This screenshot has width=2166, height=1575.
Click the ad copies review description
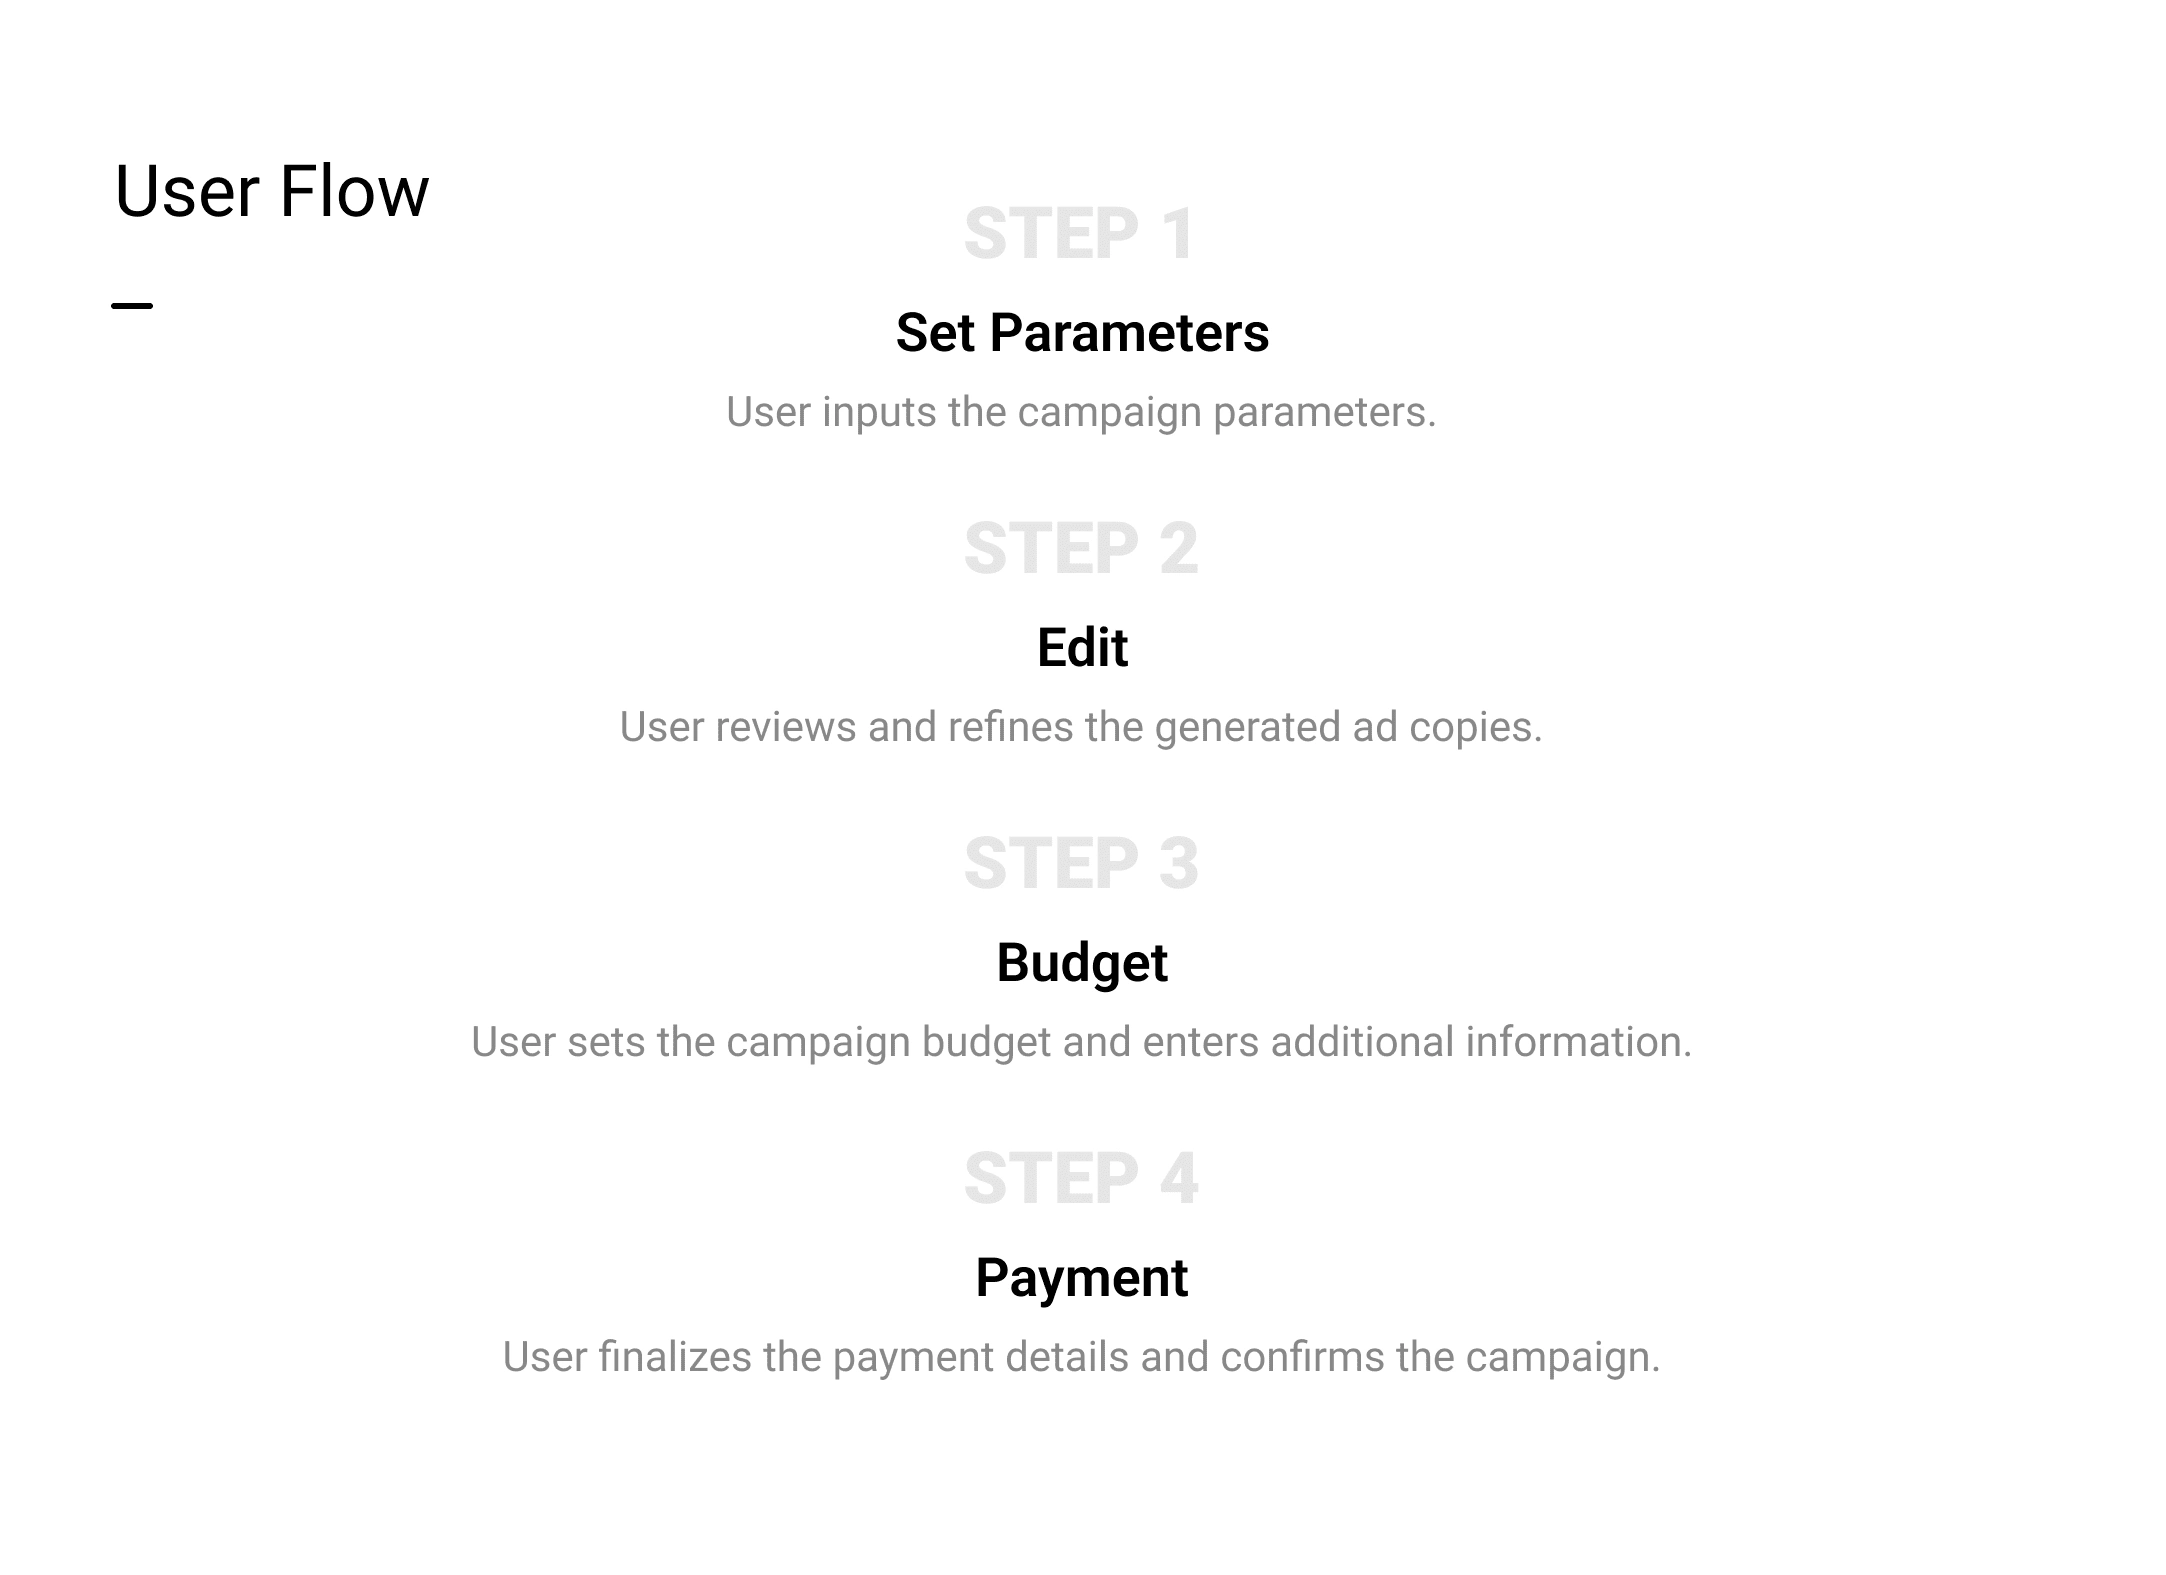[1081, 727]
